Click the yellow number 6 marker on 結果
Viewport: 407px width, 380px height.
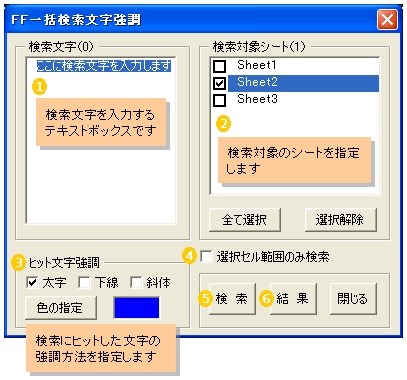coord(266,298)
